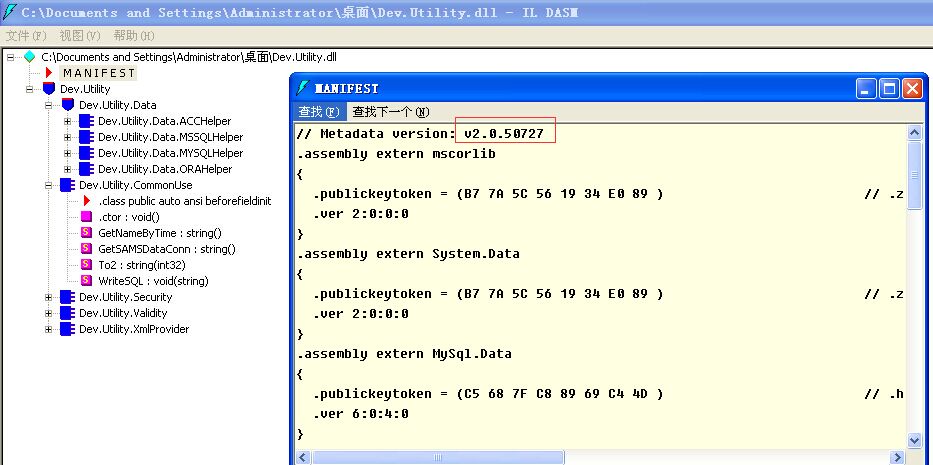Collapse the Dev.Utility.CommonUse class node
The height and width of the screenshot is (465, 933).
49,185
